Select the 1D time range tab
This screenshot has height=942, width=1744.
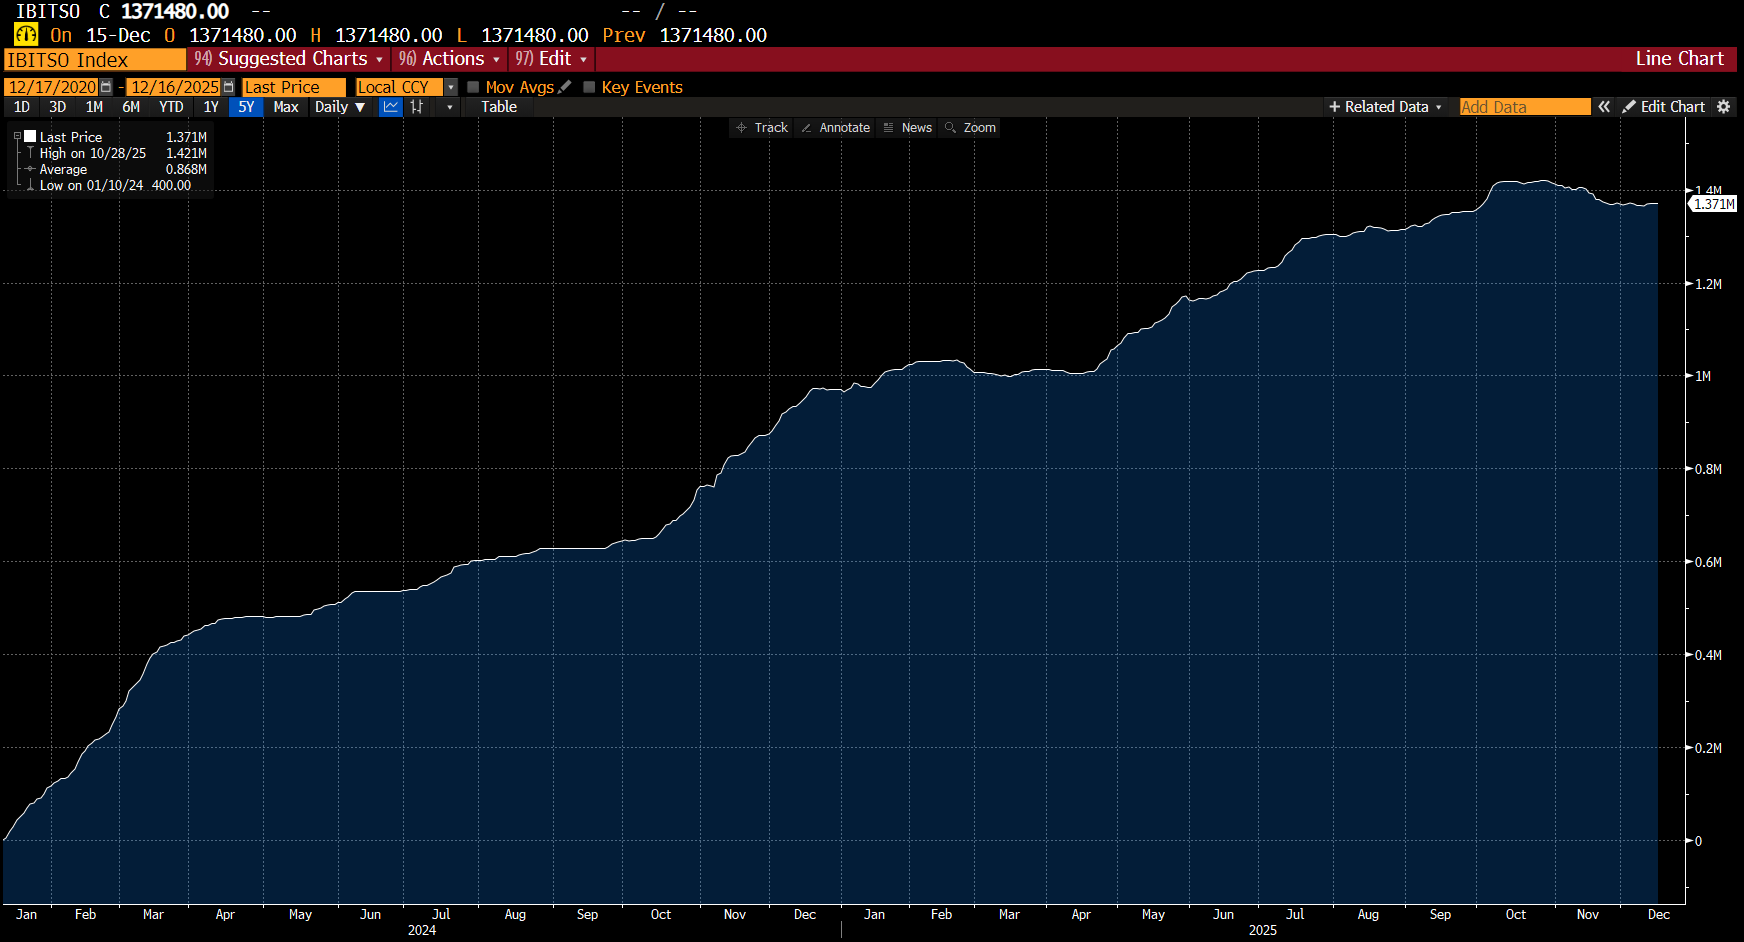click(22, 107)
